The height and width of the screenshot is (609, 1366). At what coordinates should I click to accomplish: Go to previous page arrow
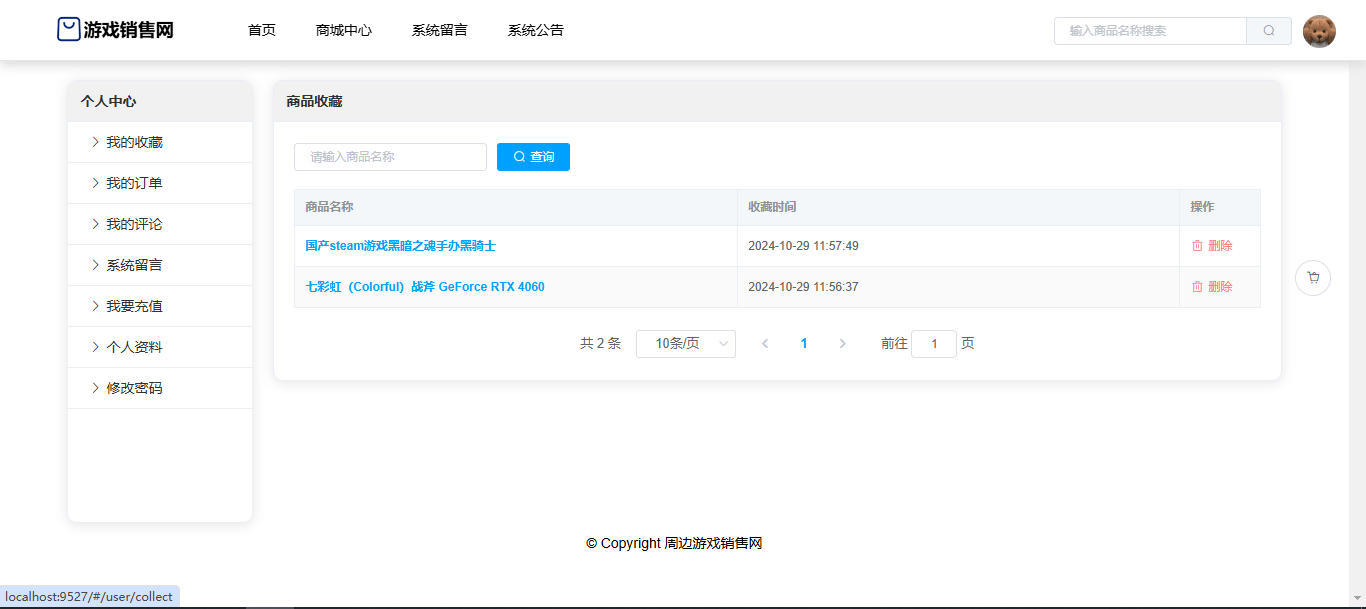pyautogui.click(x=765, y=344)
